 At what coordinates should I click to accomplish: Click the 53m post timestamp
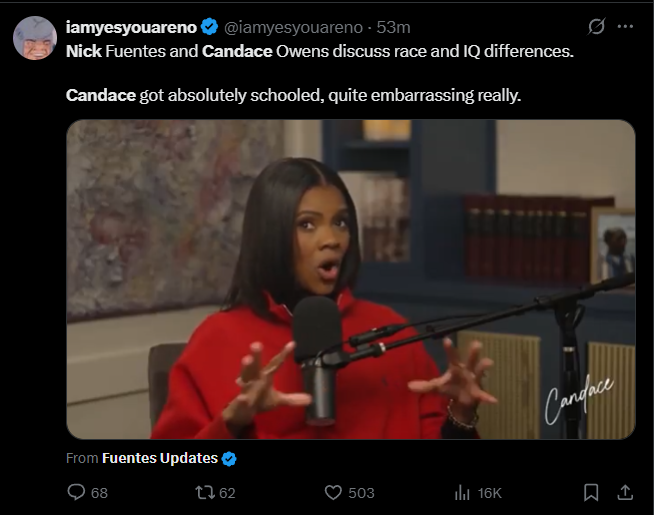[x=393, y=28]
